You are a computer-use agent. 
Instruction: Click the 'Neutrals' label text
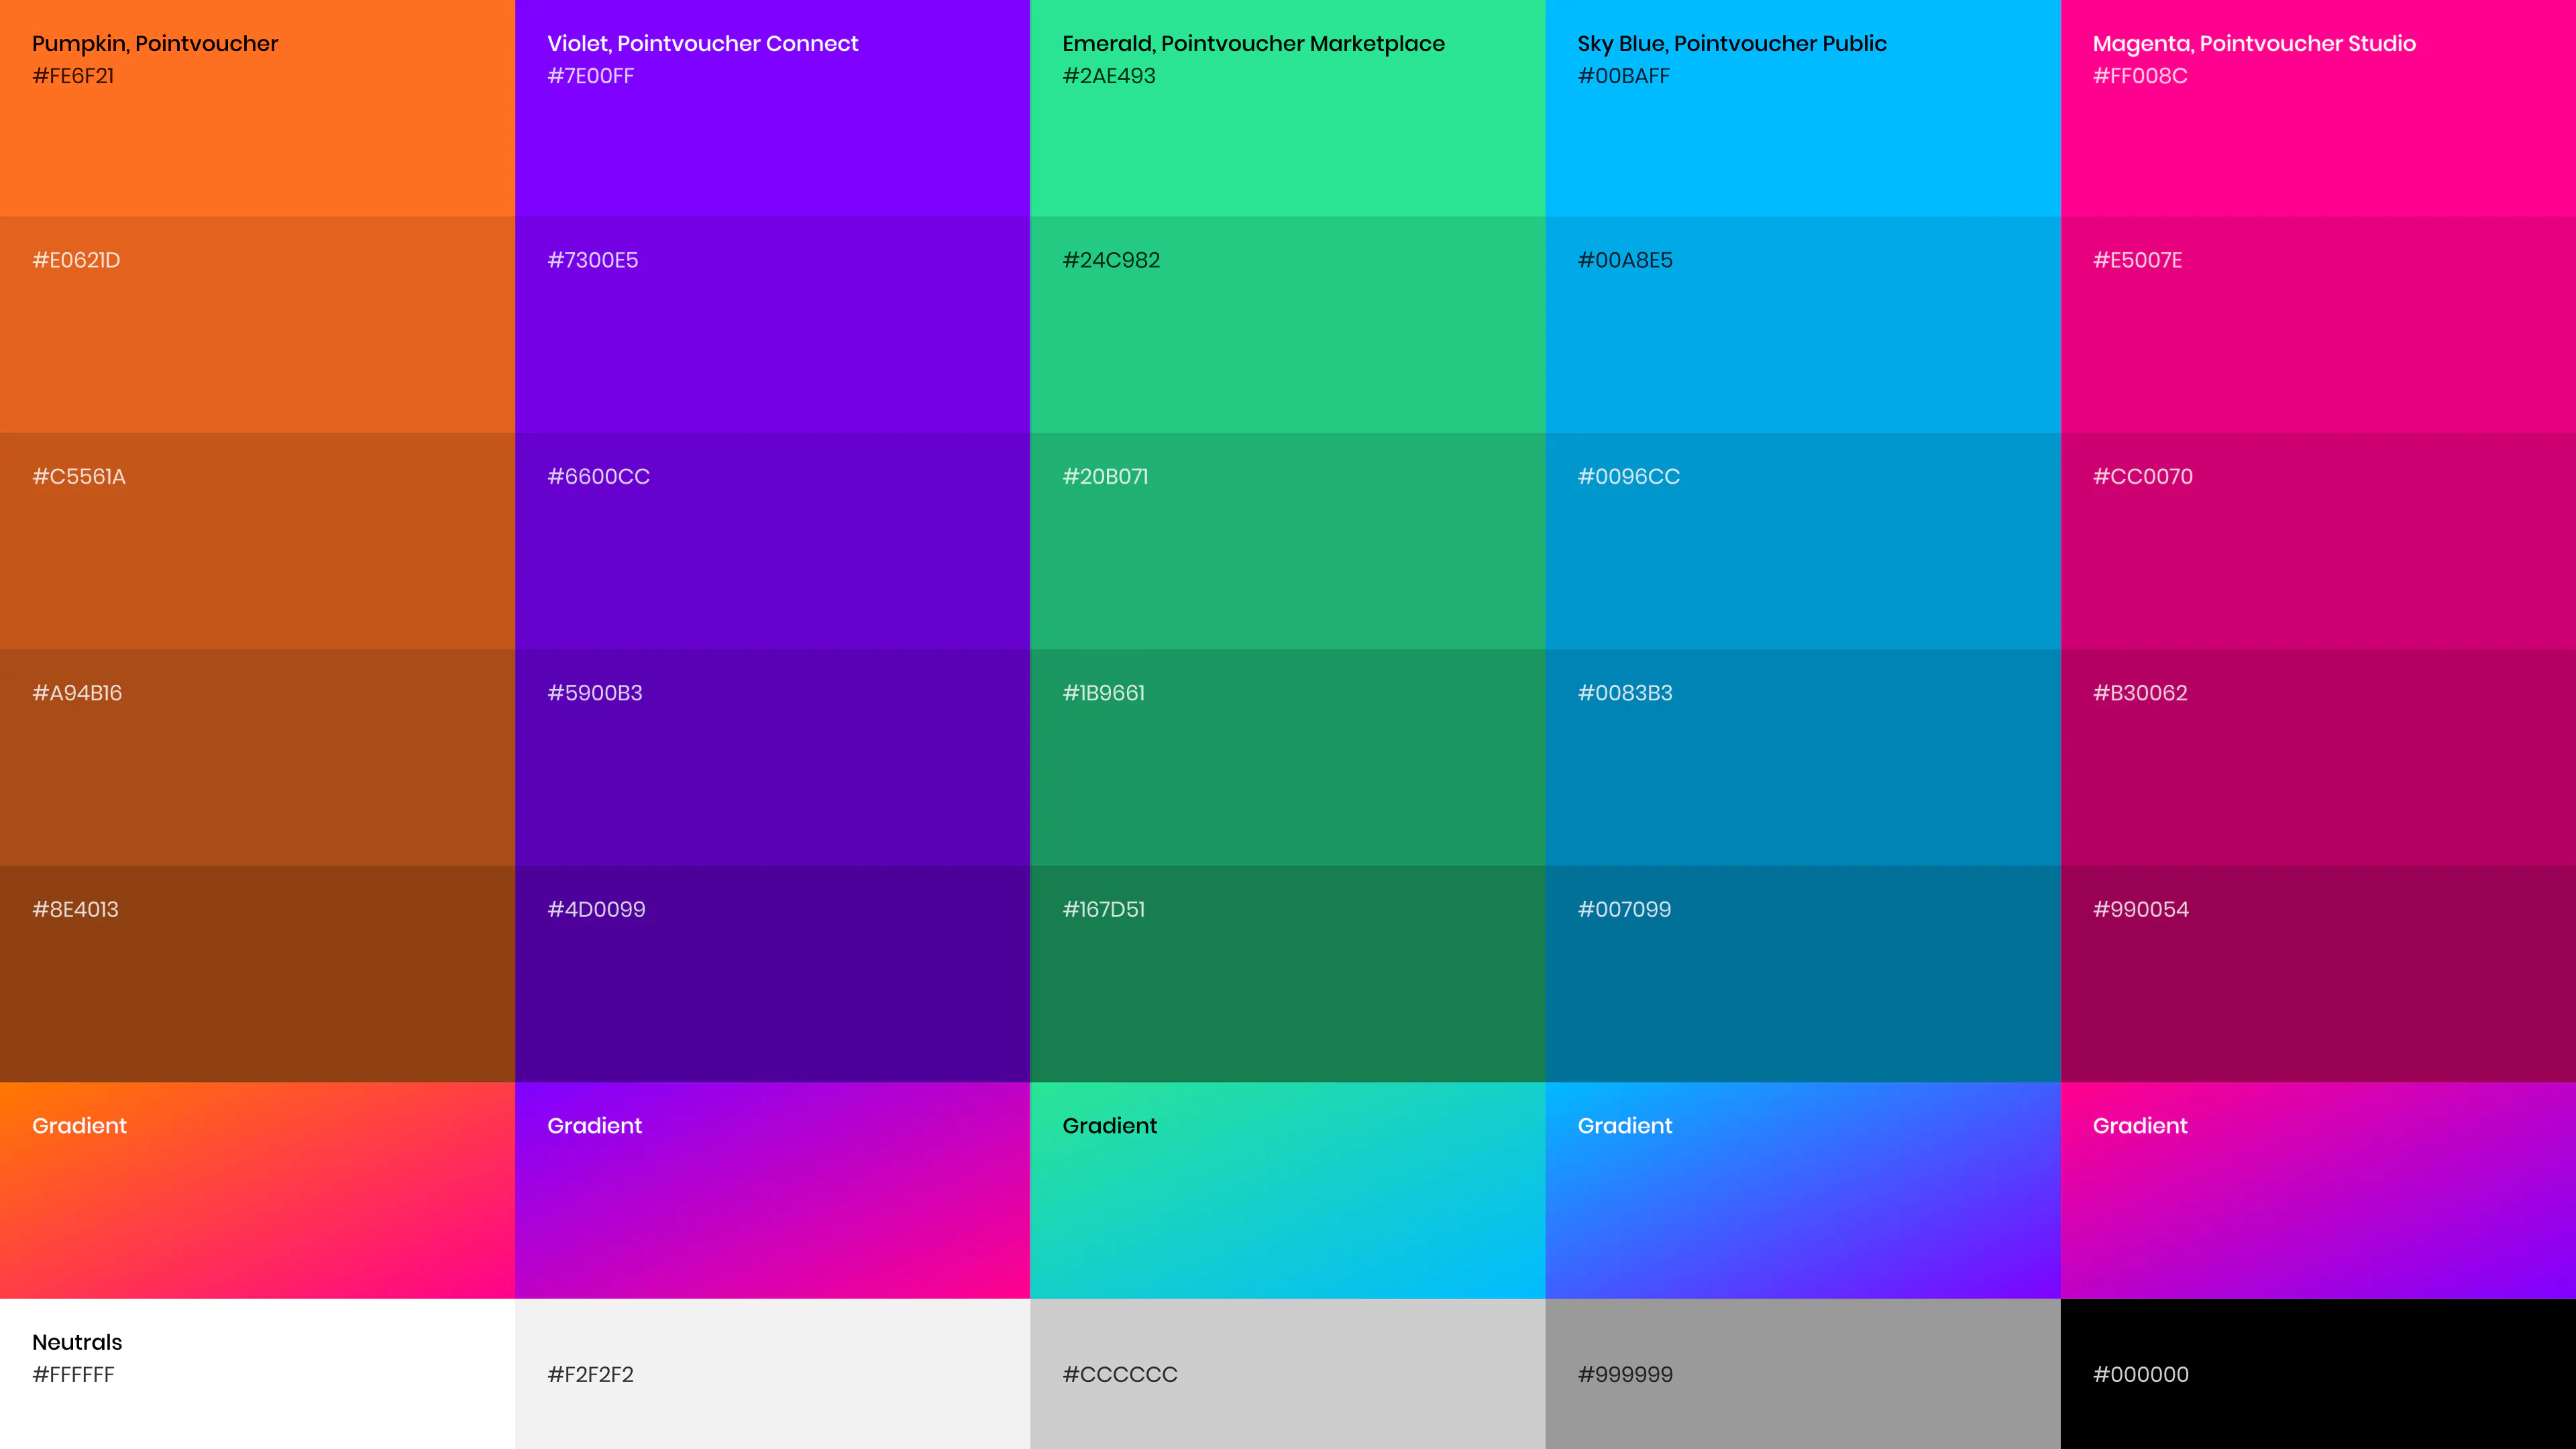77,1342
